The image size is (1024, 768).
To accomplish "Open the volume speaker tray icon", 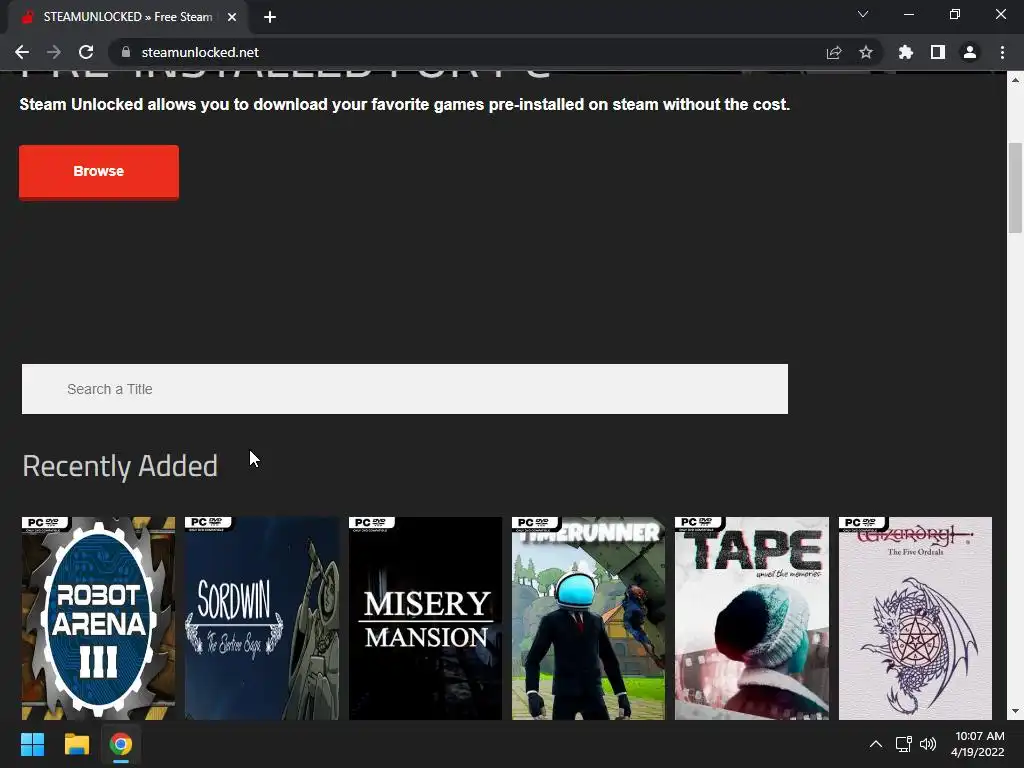I will 928,744.
